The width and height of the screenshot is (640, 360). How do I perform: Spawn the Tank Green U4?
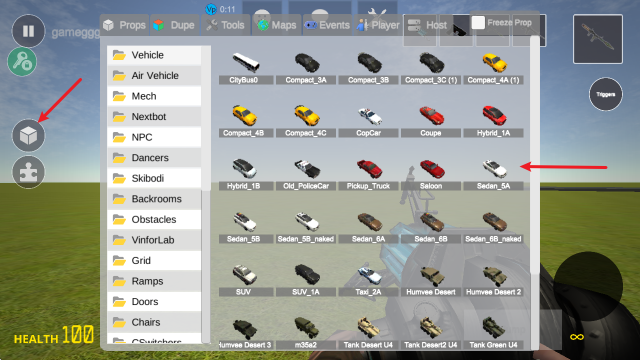pyautogui.click(x=493, y=333)
